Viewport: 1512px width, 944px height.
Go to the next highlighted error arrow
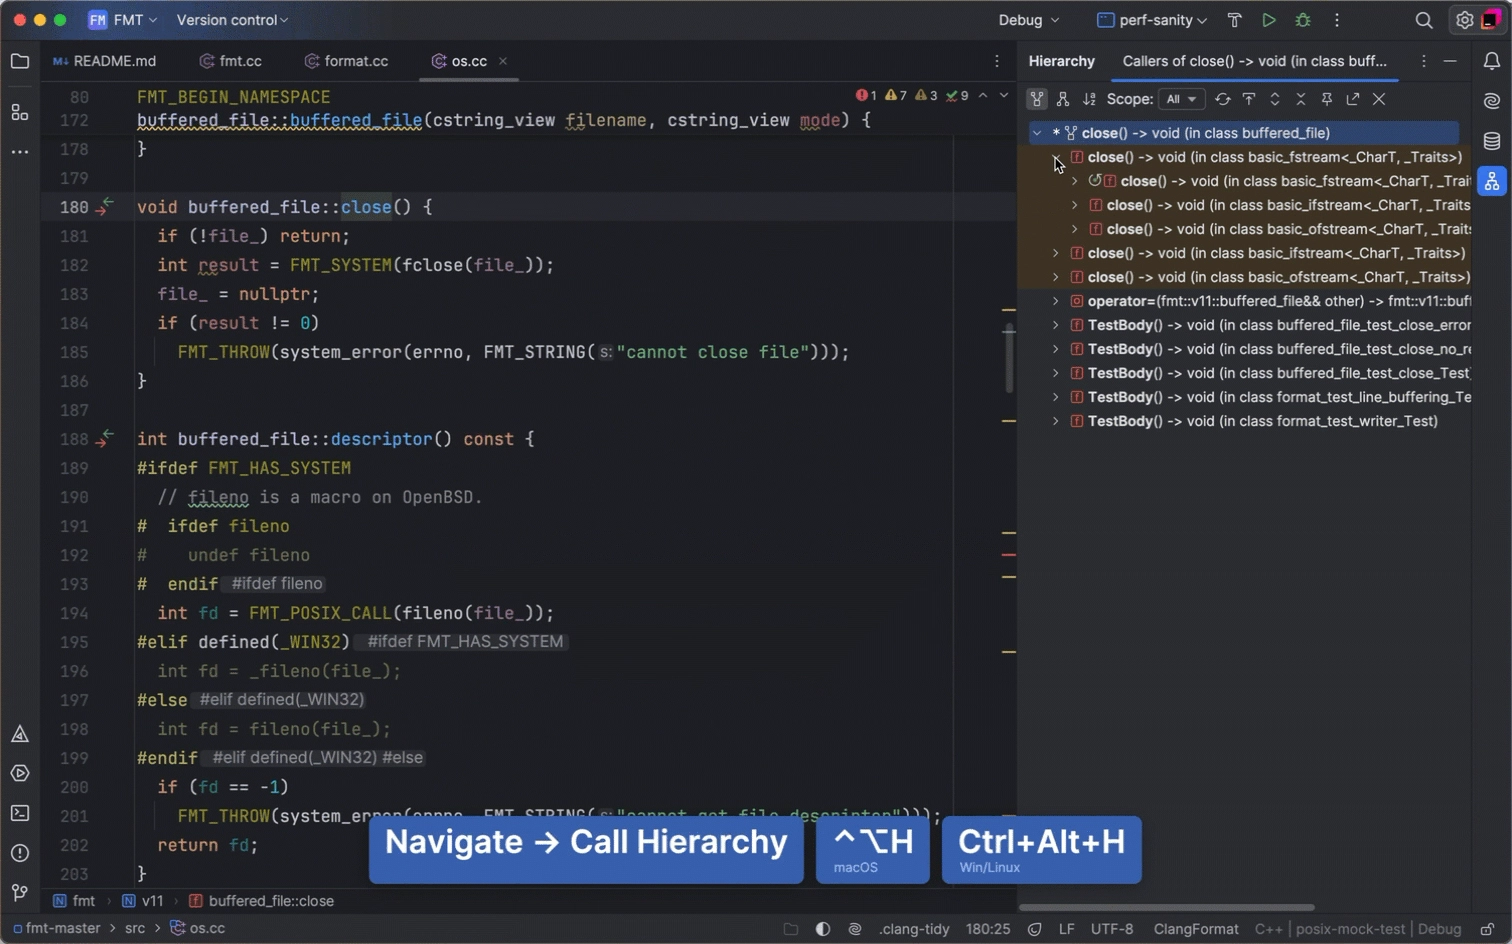click(x=1004, y=96)
